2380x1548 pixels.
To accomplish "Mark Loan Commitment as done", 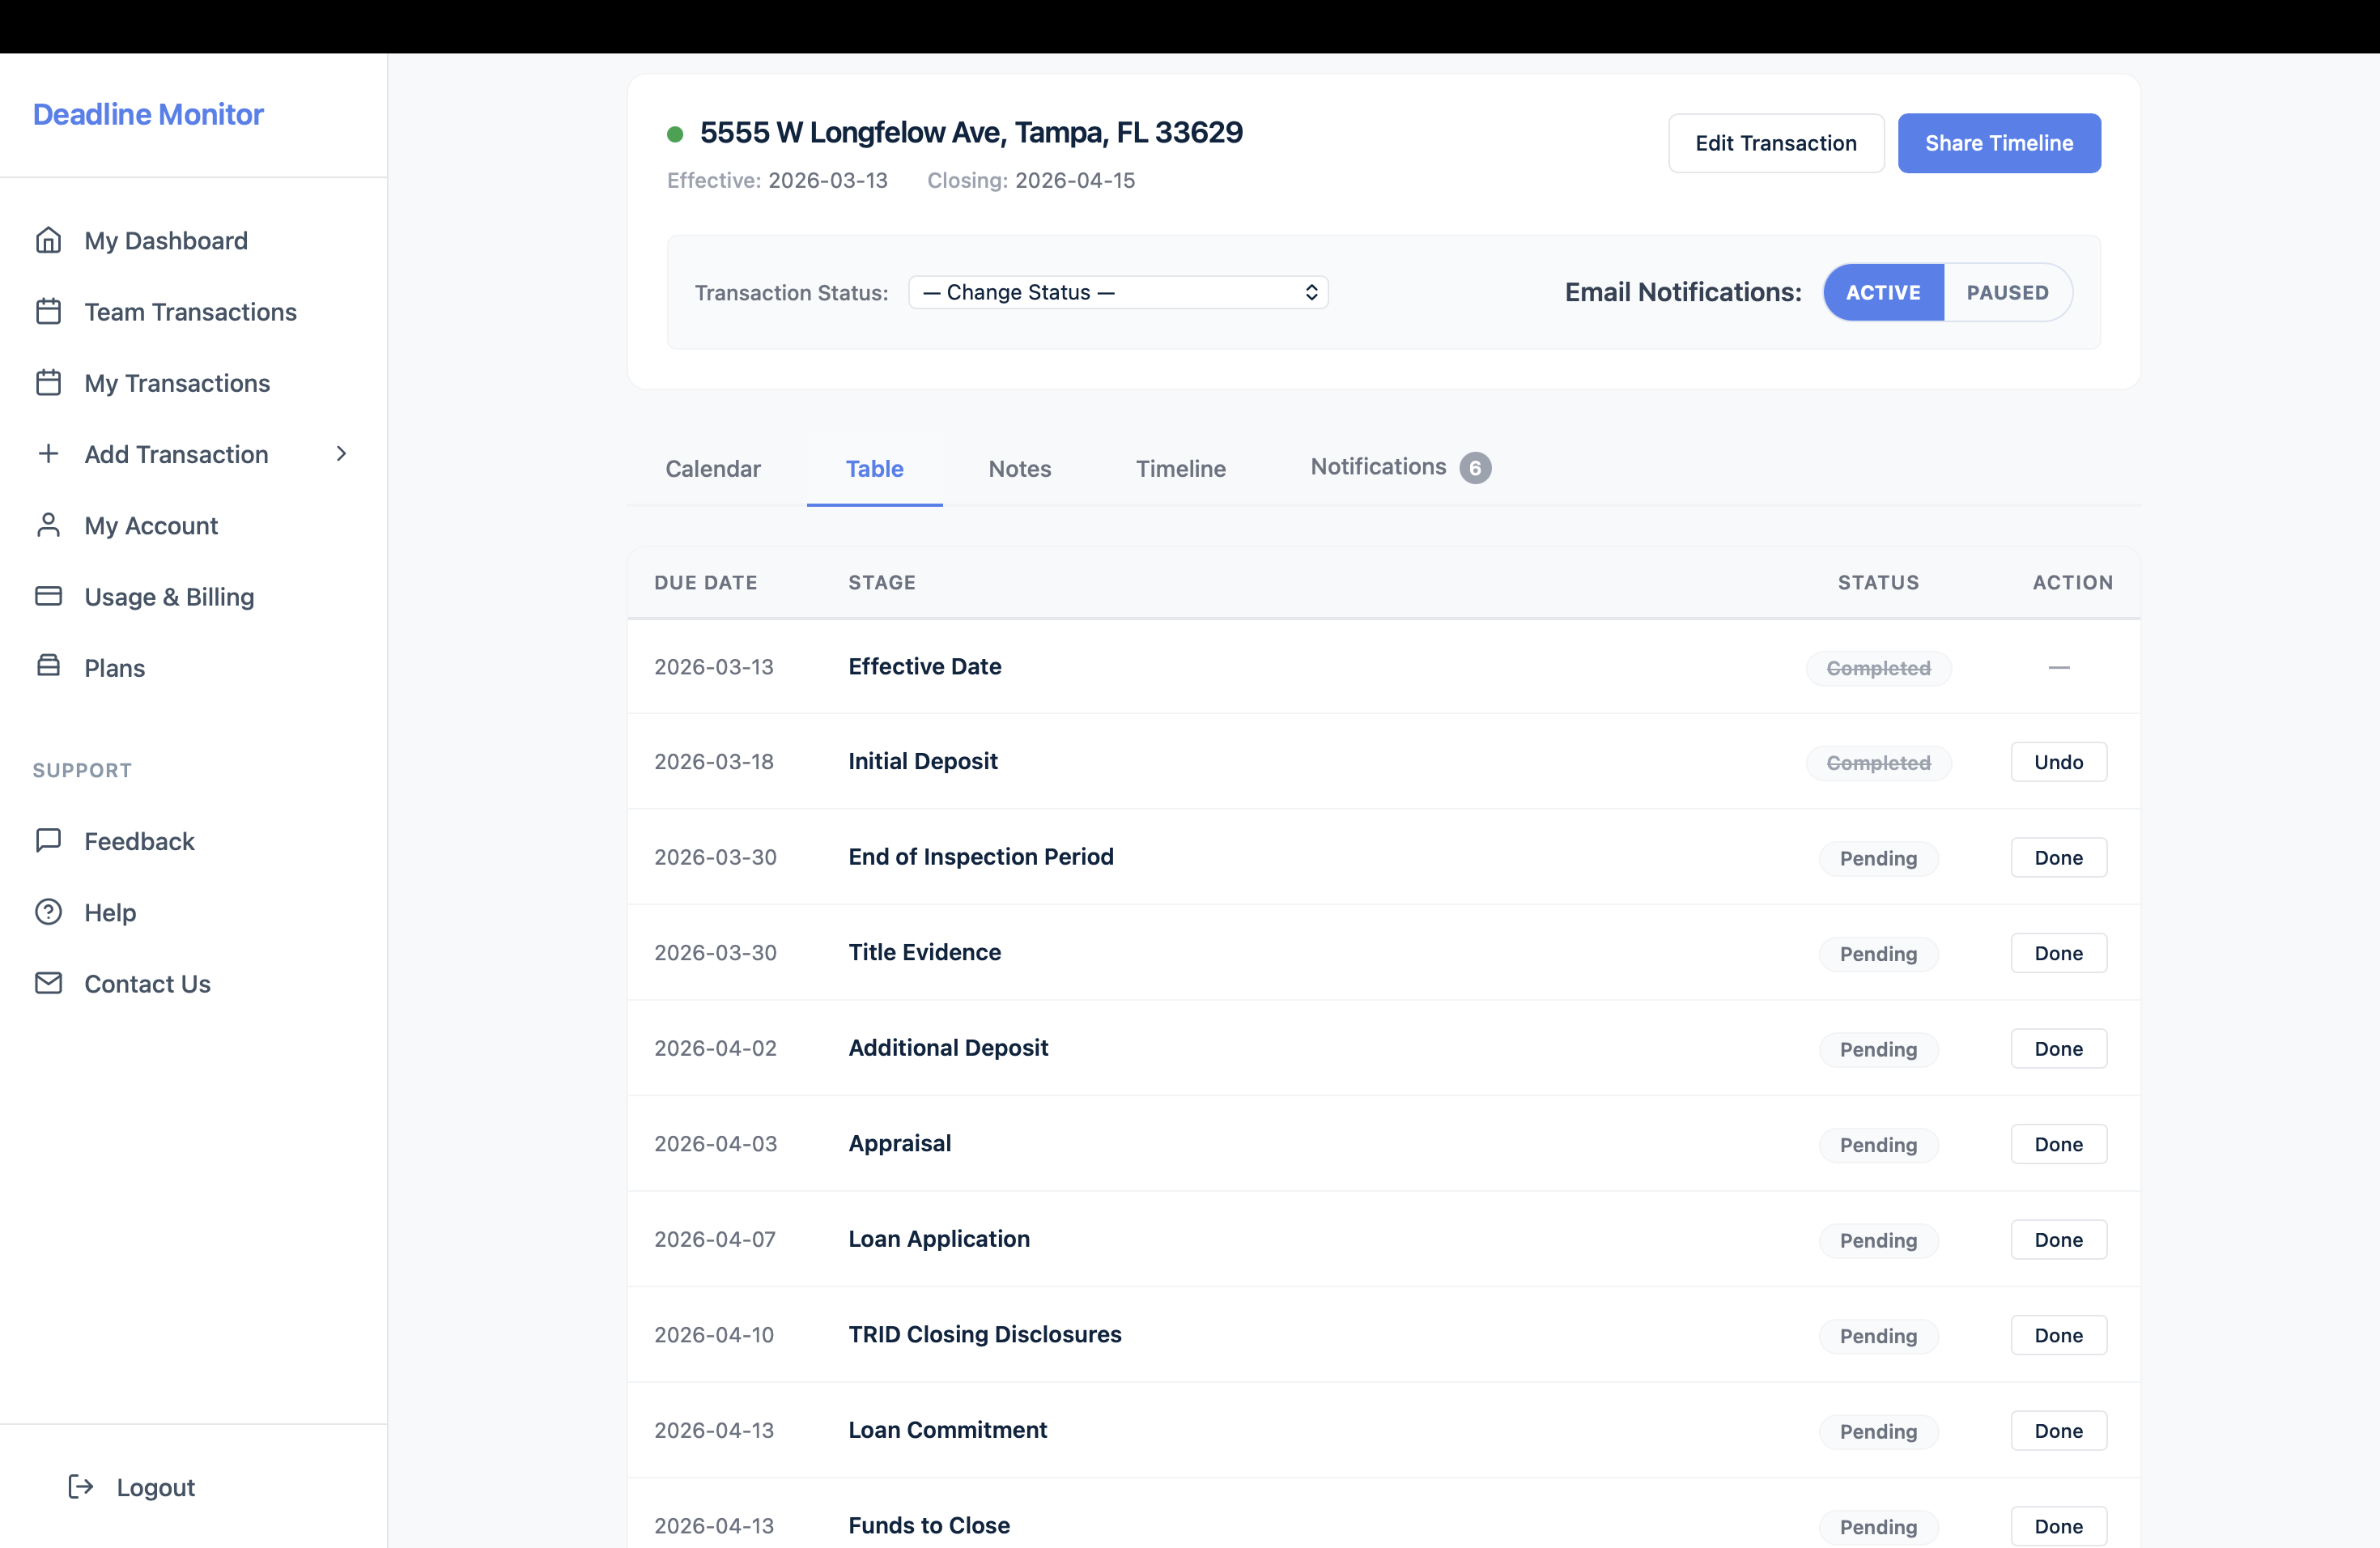I will coord(2058,1430).
